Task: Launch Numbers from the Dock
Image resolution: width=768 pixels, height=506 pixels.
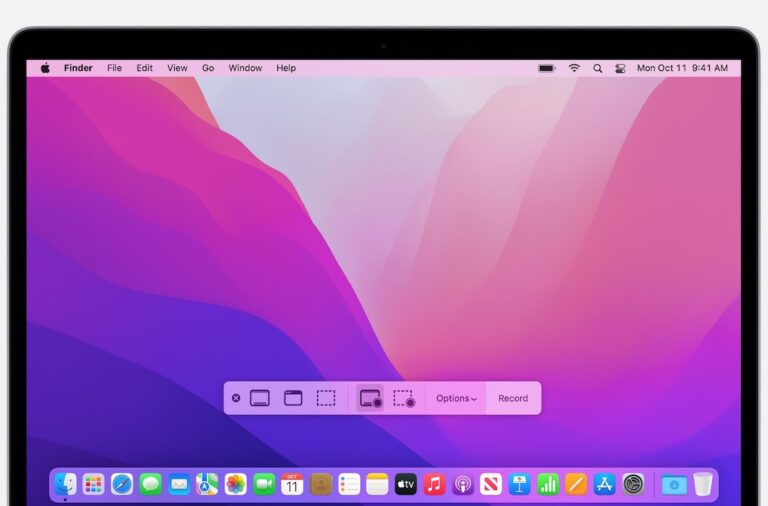Action: tap(548, 484)
